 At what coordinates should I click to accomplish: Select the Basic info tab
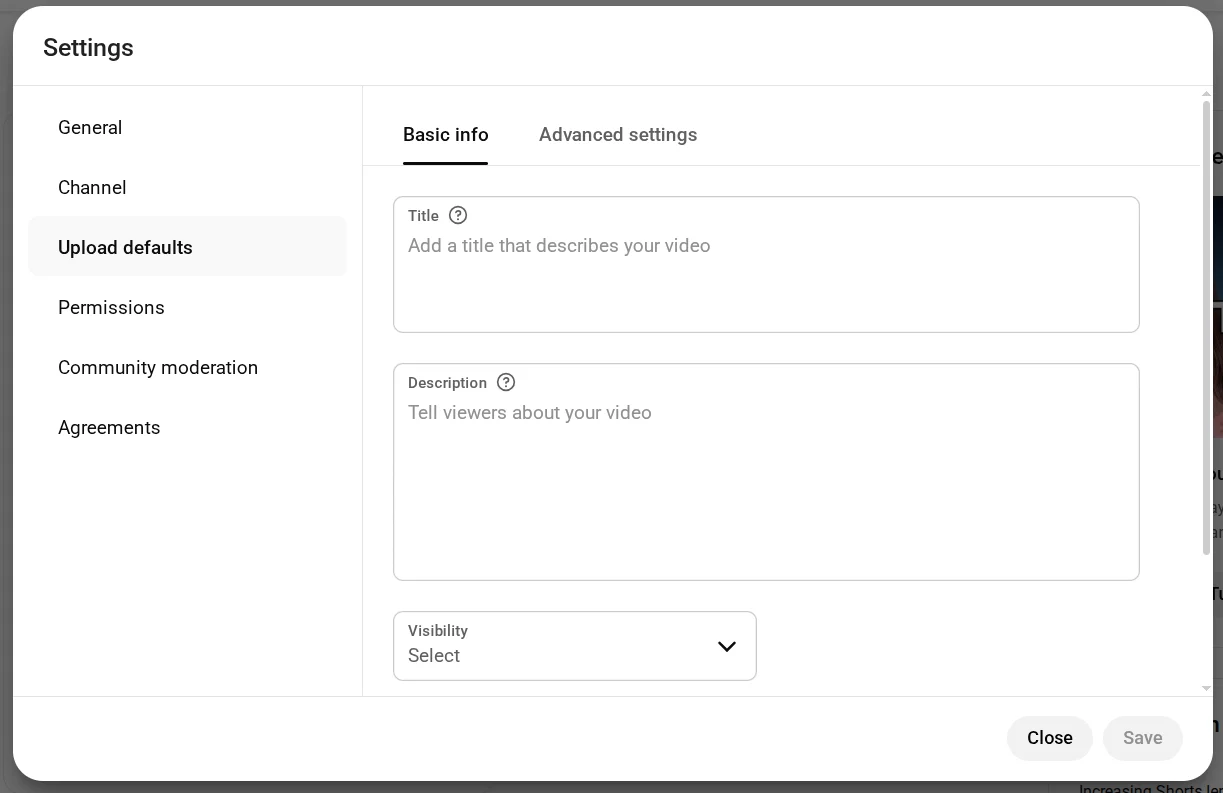[x=445, y=135]
